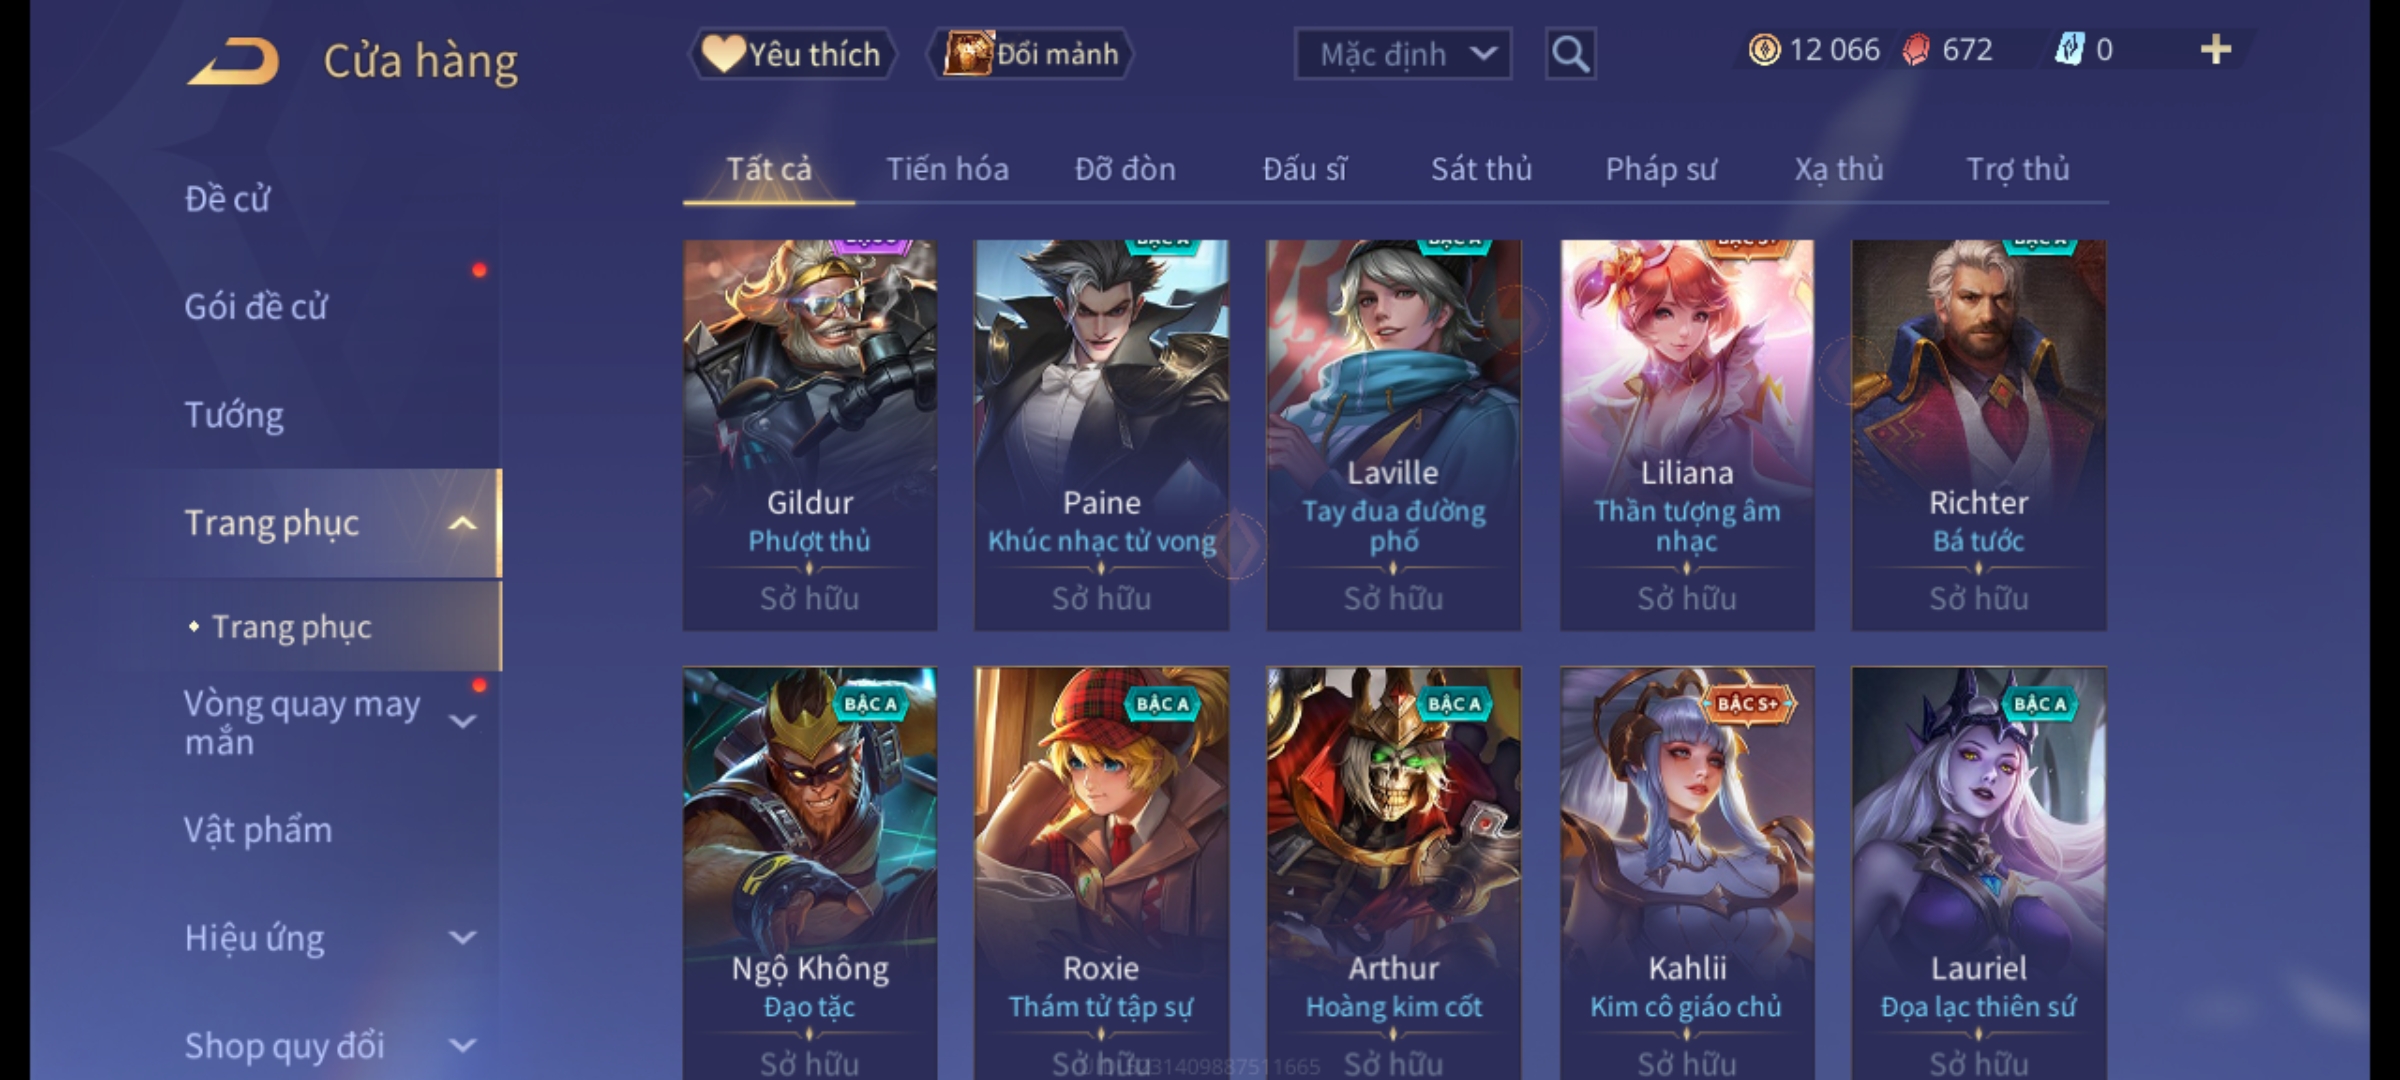Select the Tiến hóa tab

[947, 169]
